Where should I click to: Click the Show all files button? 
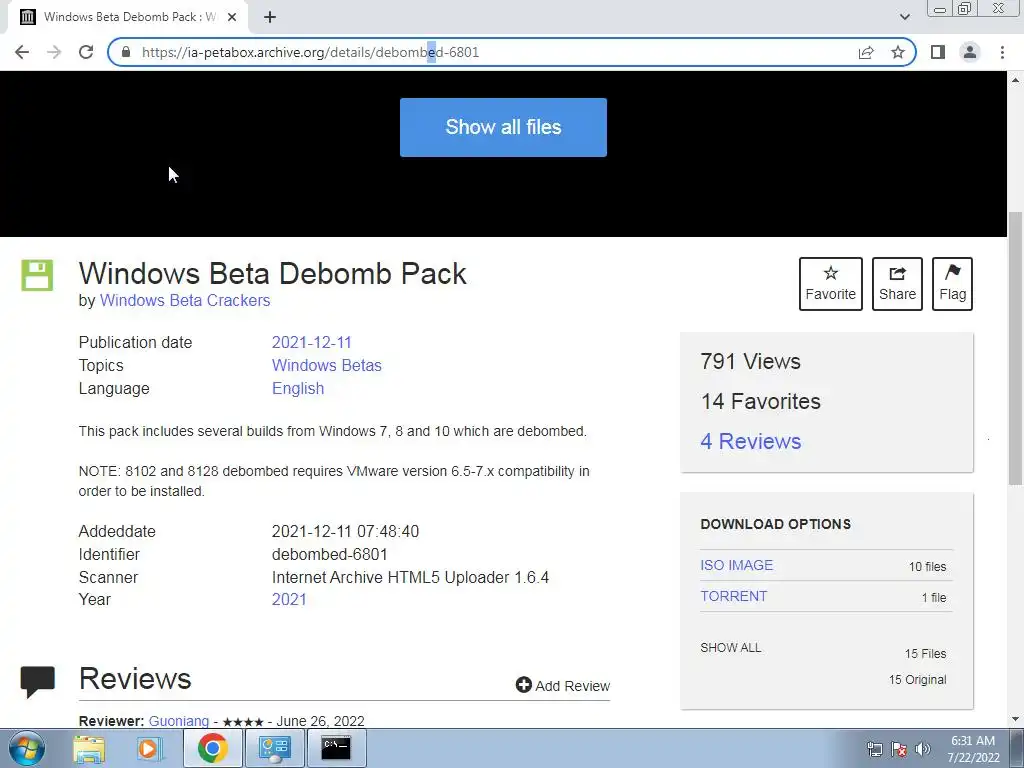click(503, 127)
